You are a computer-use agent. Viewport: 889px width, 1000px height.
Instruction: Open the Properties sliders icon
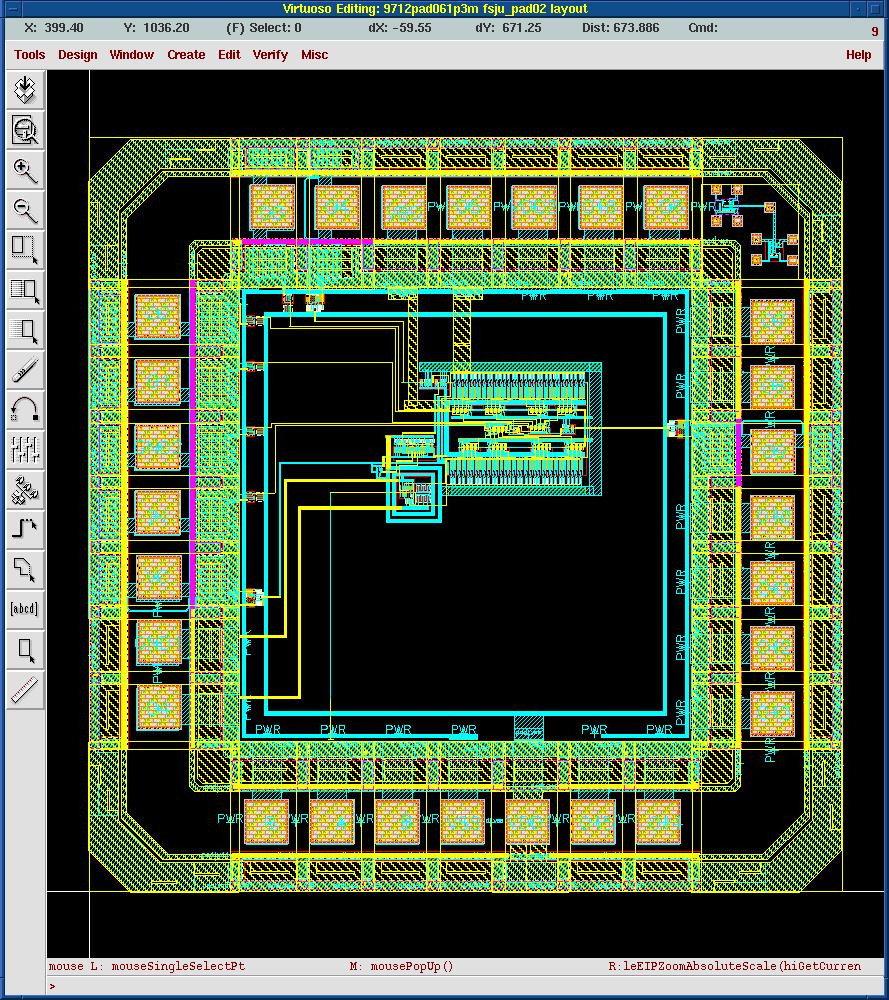click(25, 449)
